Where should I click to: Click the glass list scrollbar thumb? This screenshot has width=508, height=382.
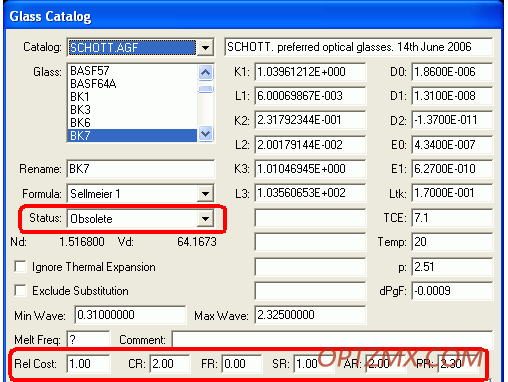pos(205,89)
